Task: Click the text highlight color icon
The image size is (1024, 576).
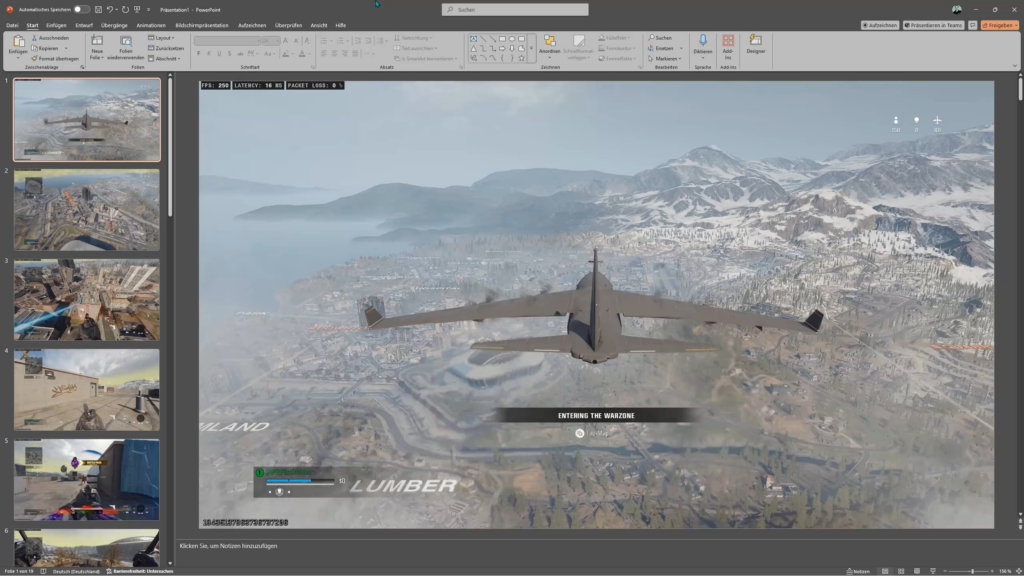Action: [285, 54]
